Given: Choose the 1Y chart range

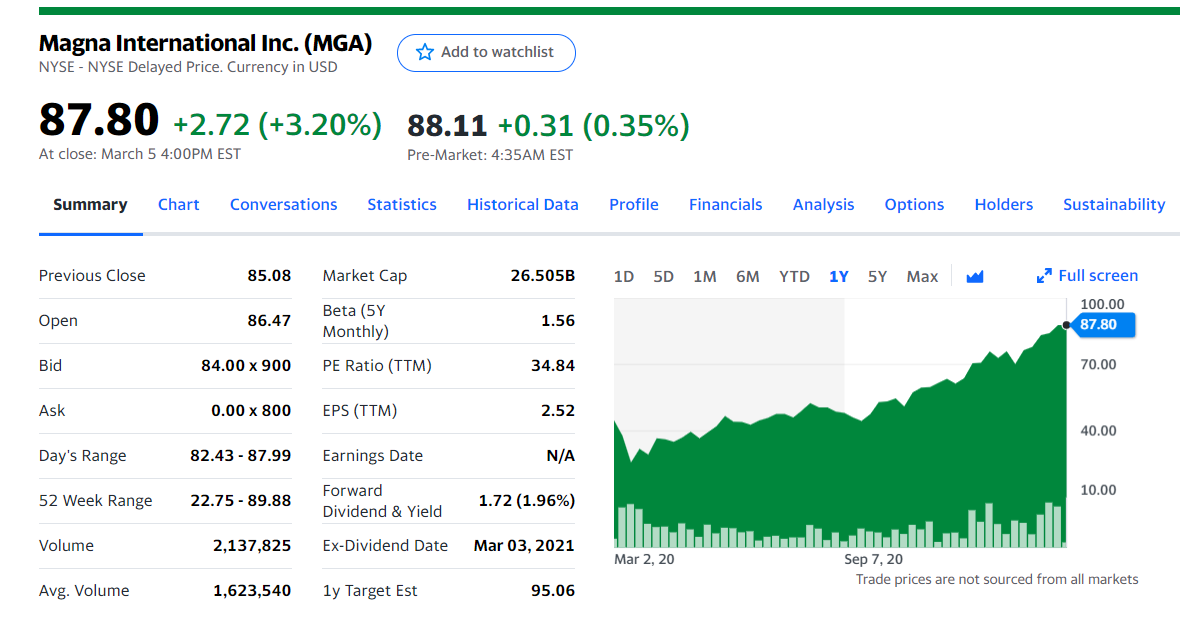Looking at the screenshot, I should point(838,277).
